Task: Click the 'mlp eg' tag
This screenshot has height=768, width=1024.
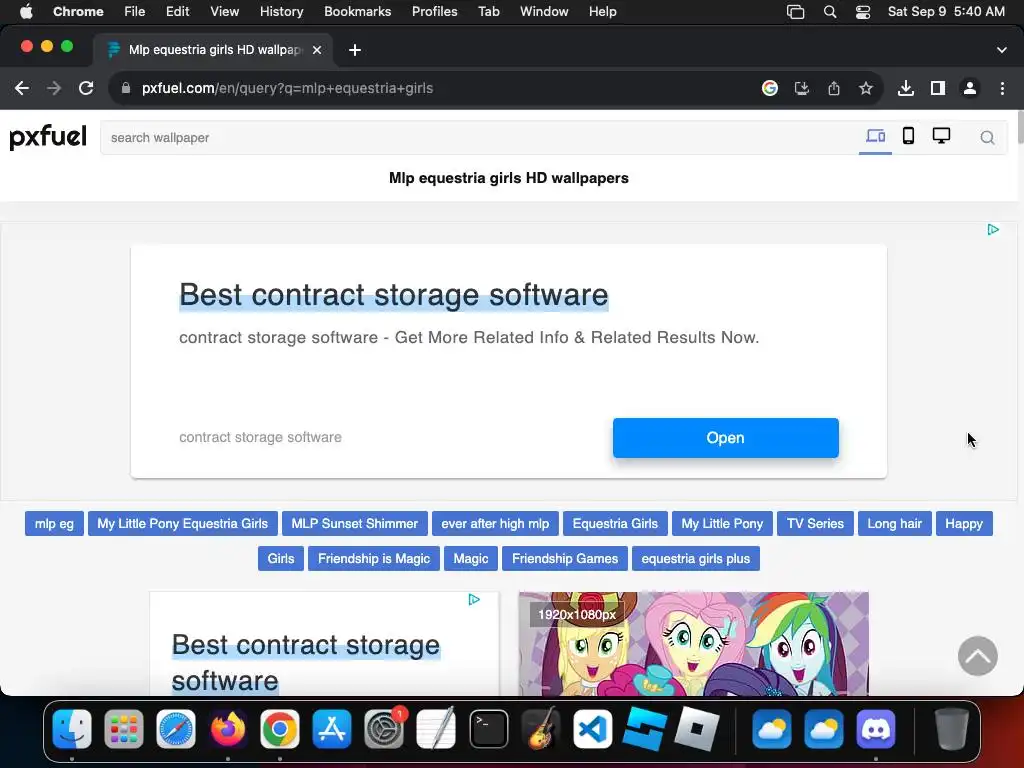Action: (x=54, y=524)
